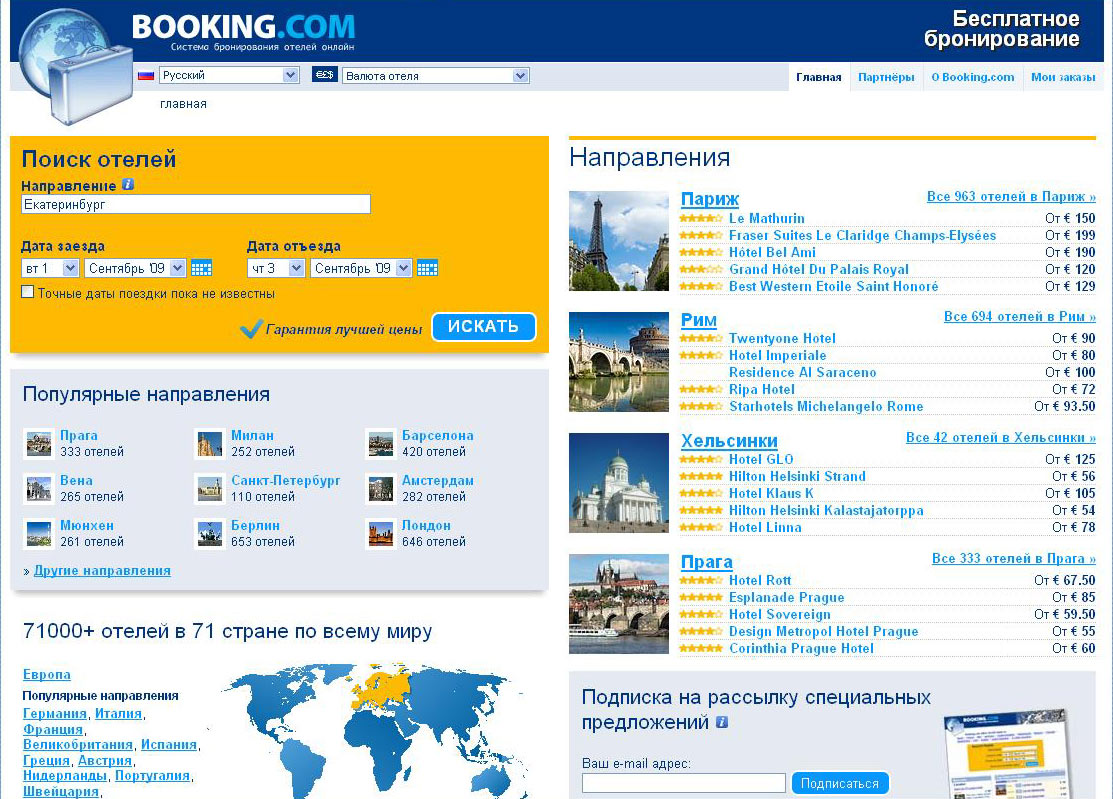Click the e-mail address input field
Screen dimensions: 1113x799
tap(684, 783)
